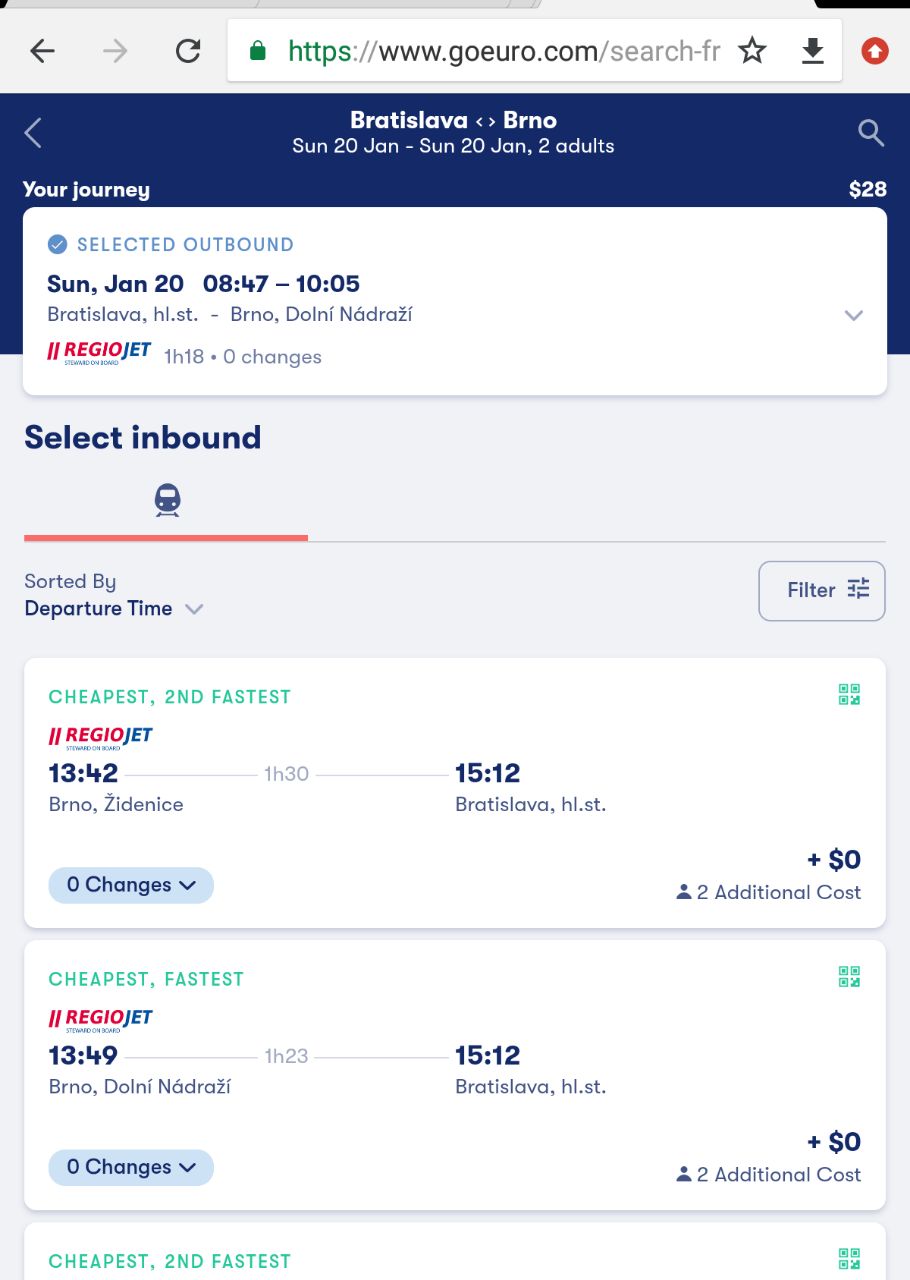Select the train transport tab
910x1280 pixels.
167,500
